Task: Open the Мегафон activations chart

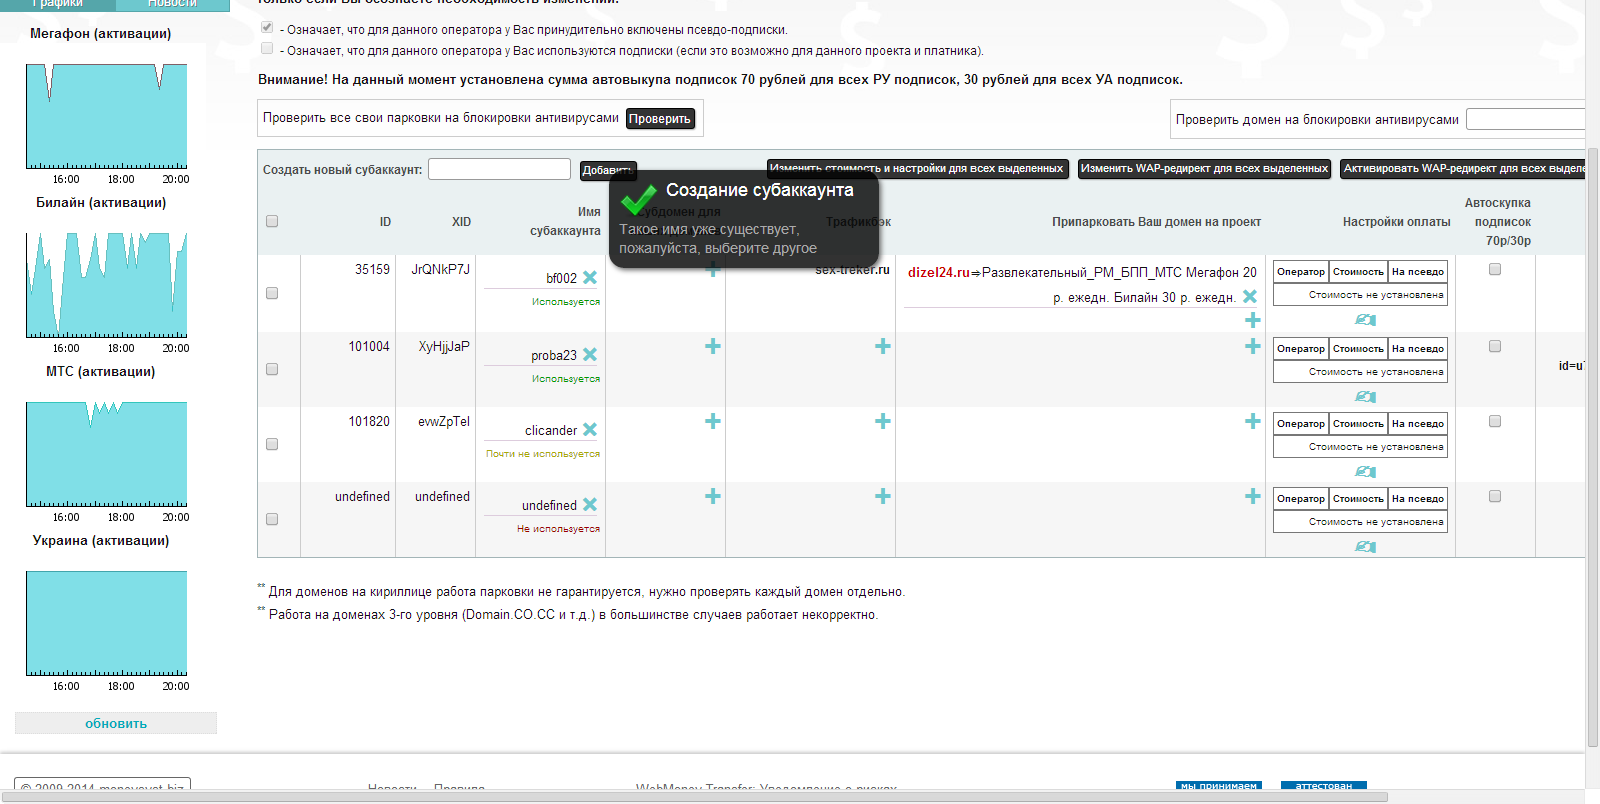Action: point(106,116)
